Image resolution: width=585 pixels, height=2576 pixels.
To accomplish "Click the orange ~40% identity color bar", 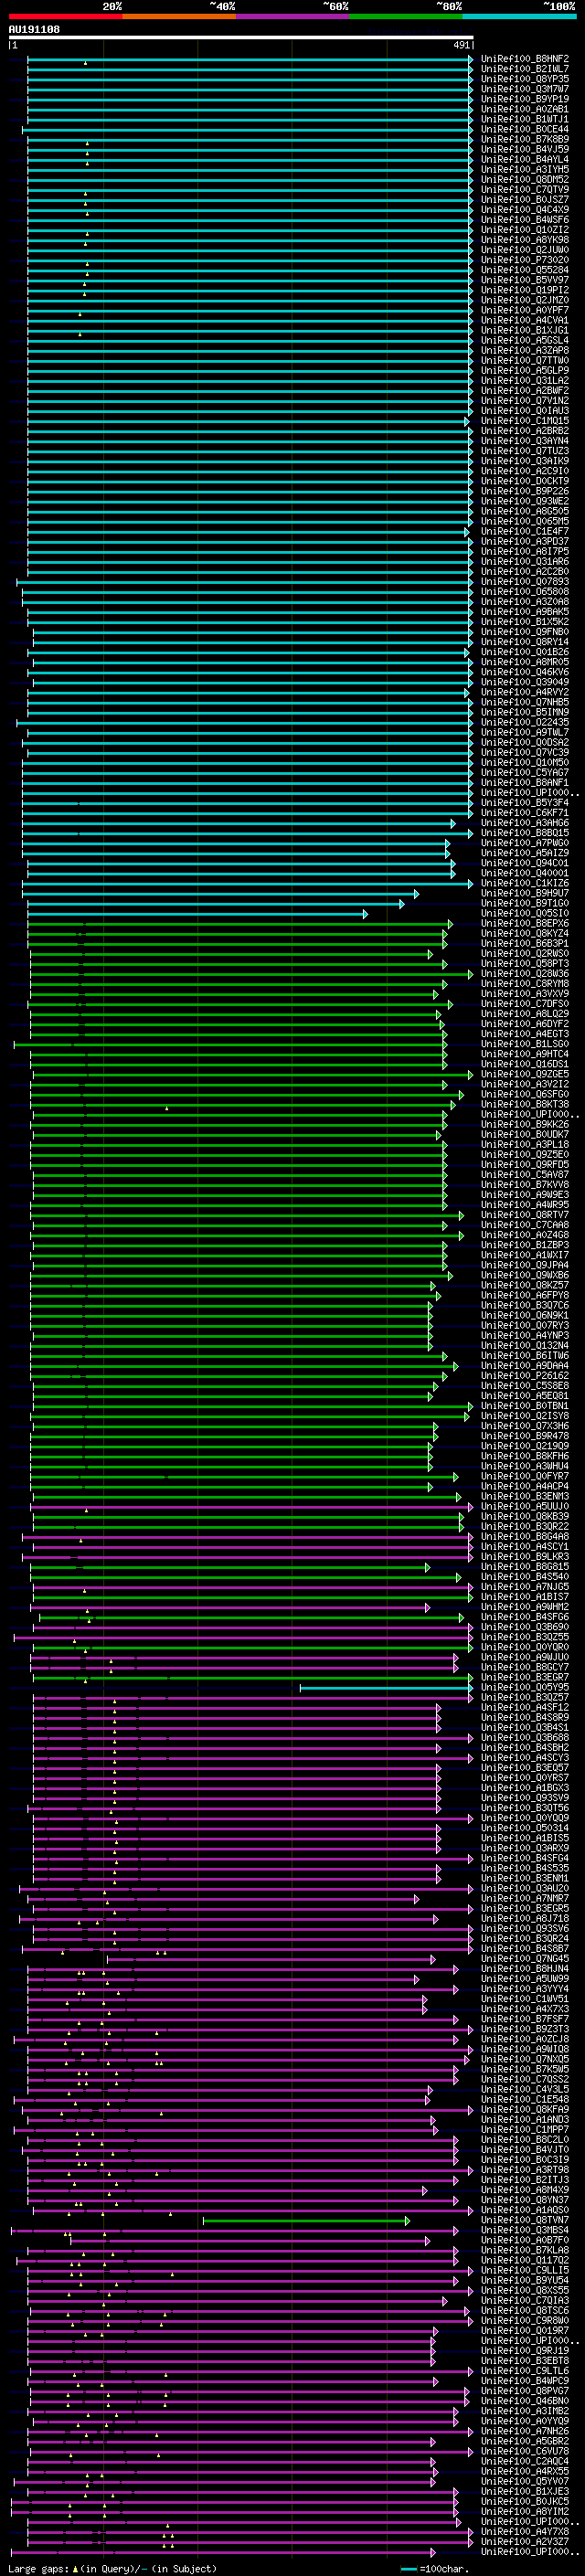I will [179, 16].
